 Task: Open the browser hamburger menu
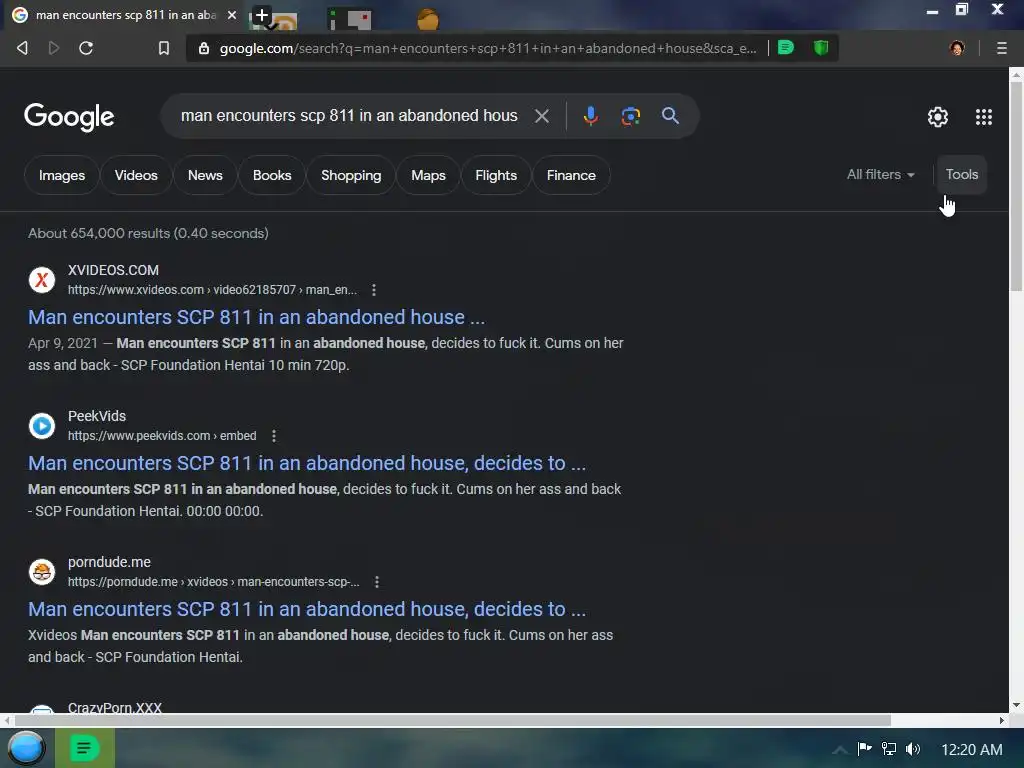1001,48
